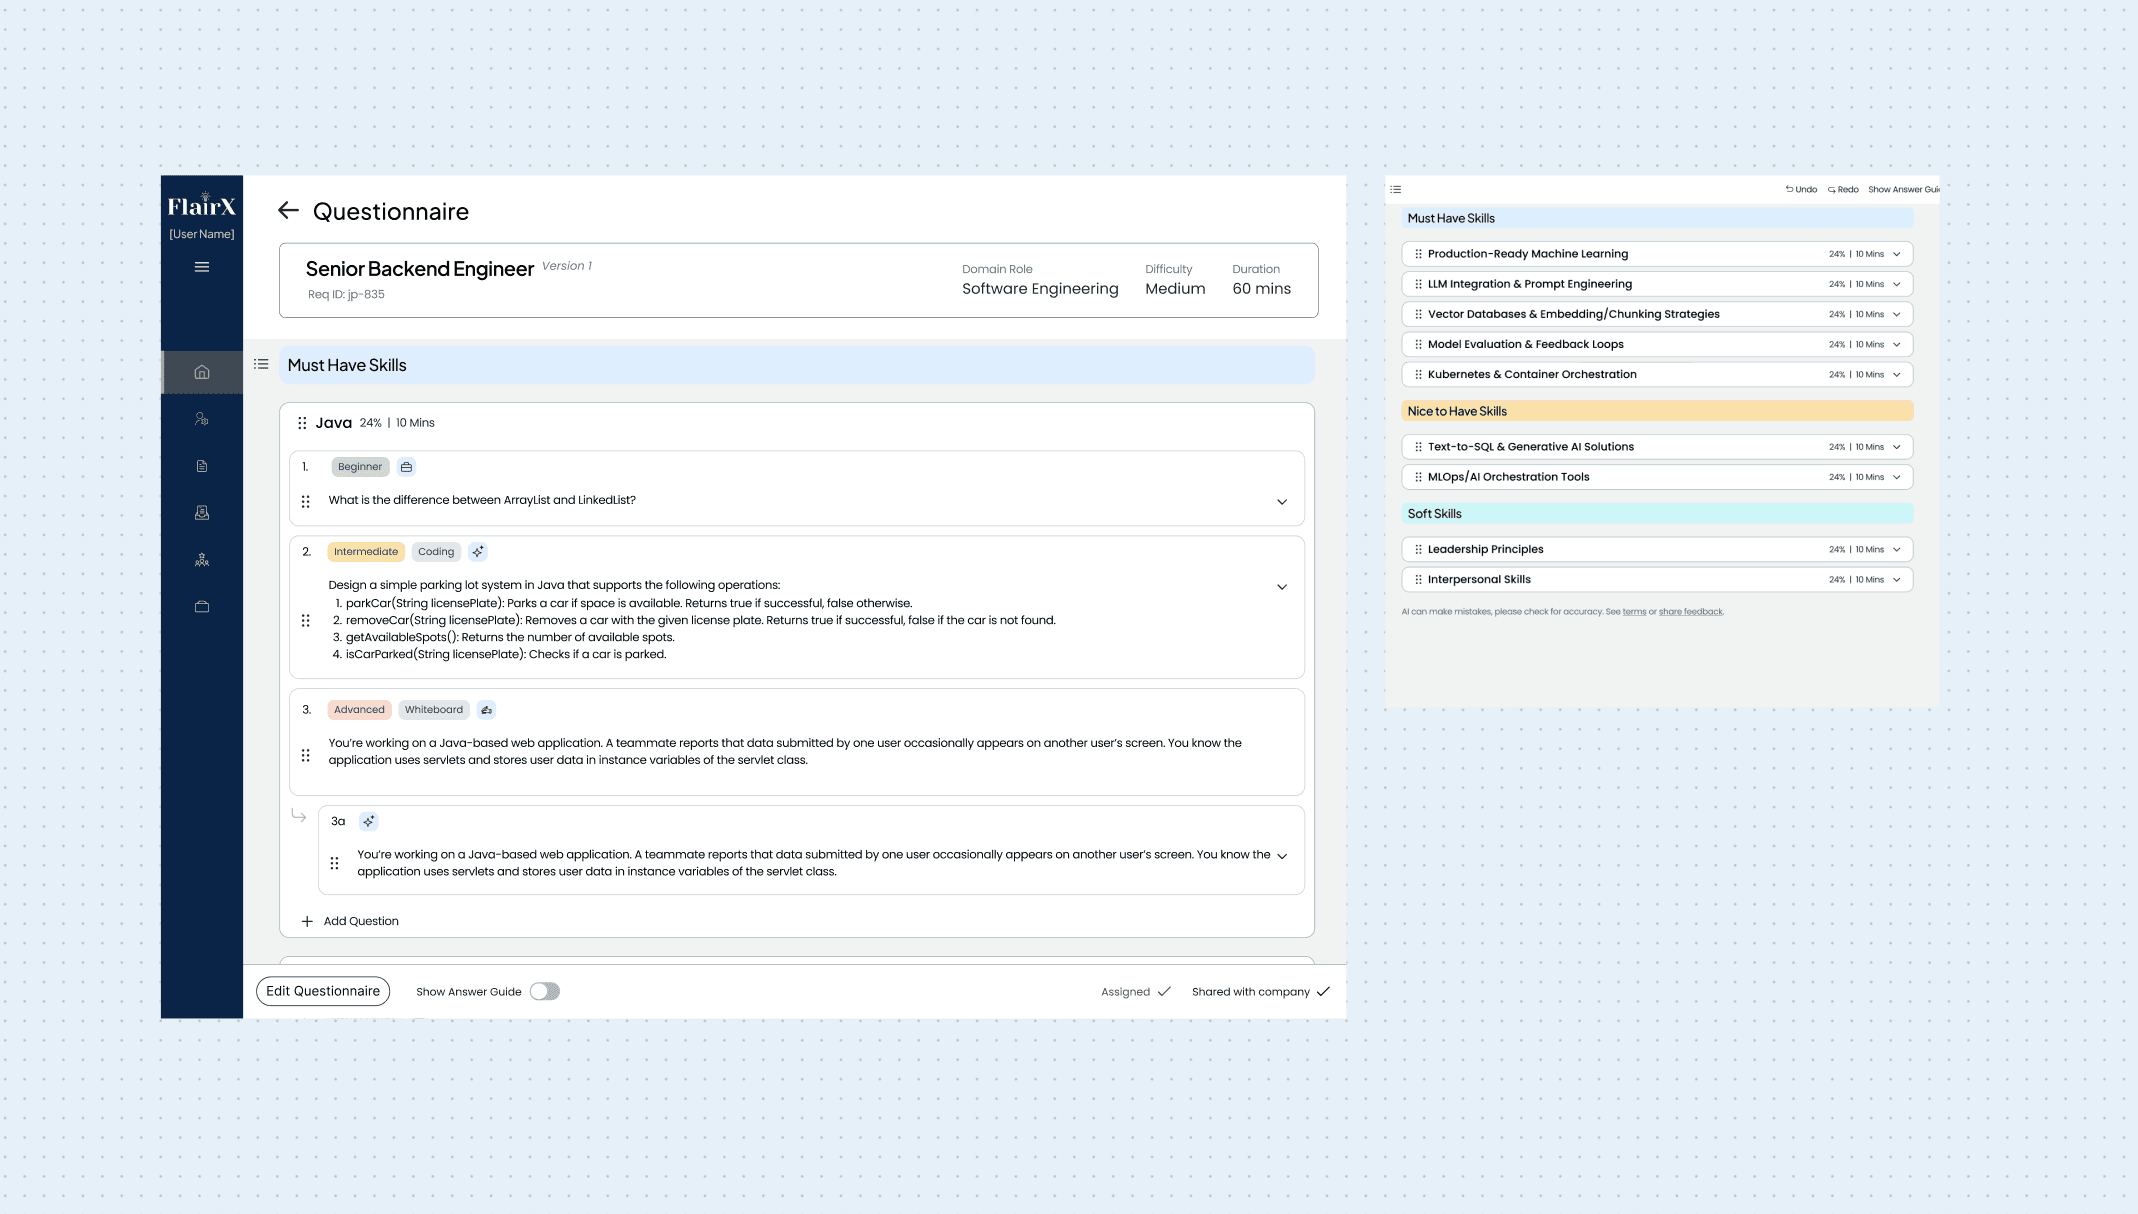
Task: Open the user settings sidebar icon
Action: 202,419
